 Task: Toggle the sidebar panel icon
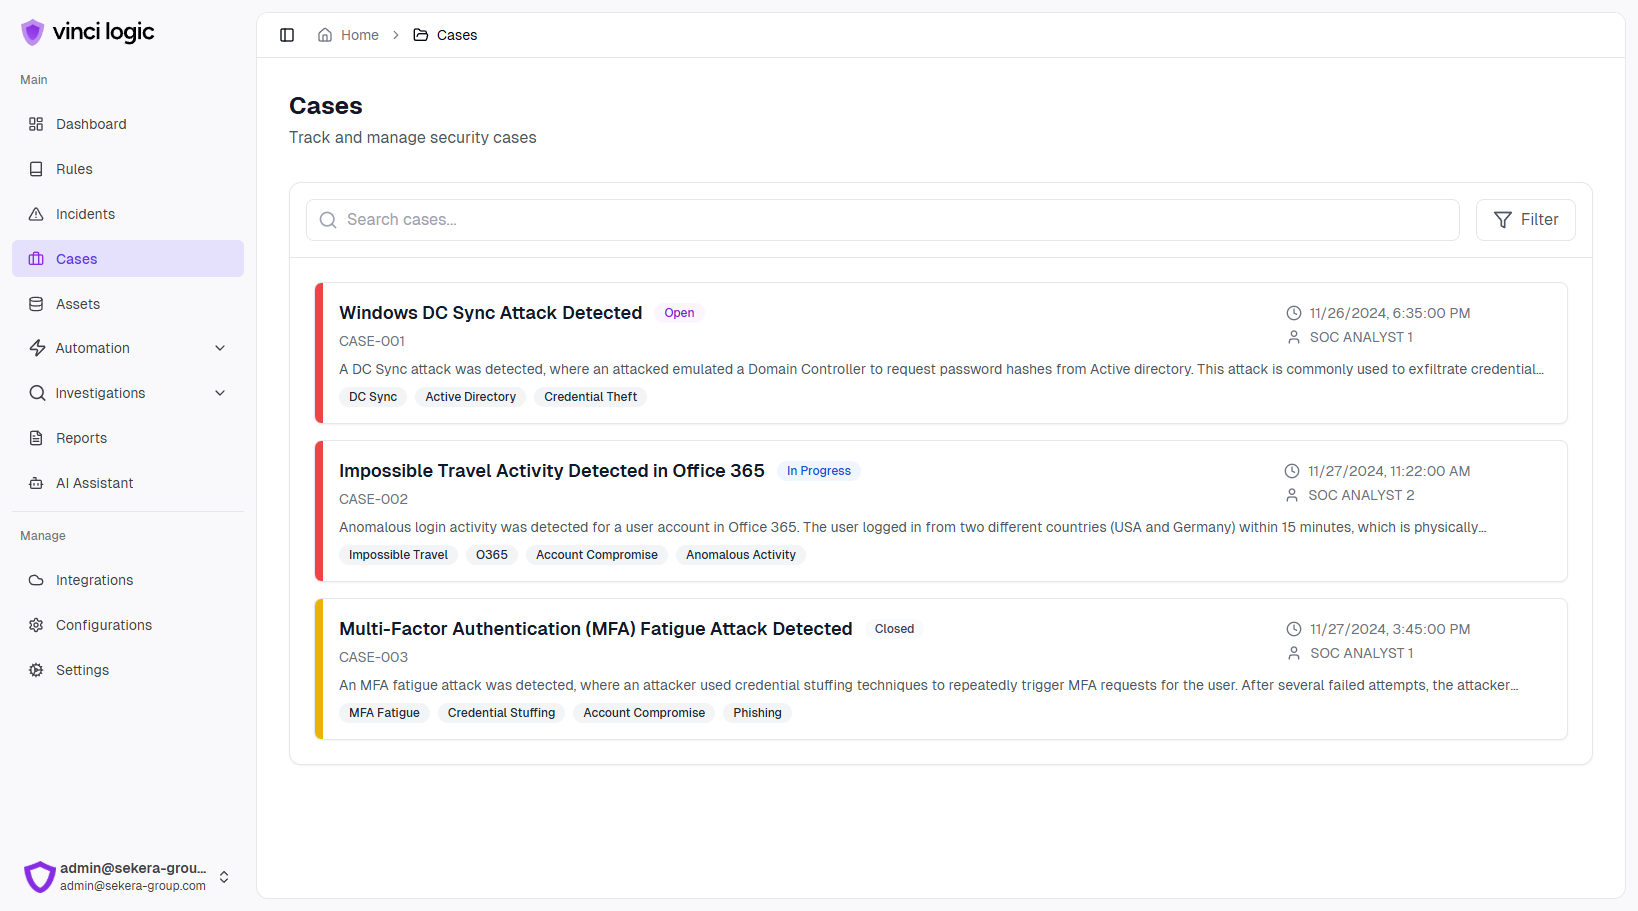coord(287,35)
